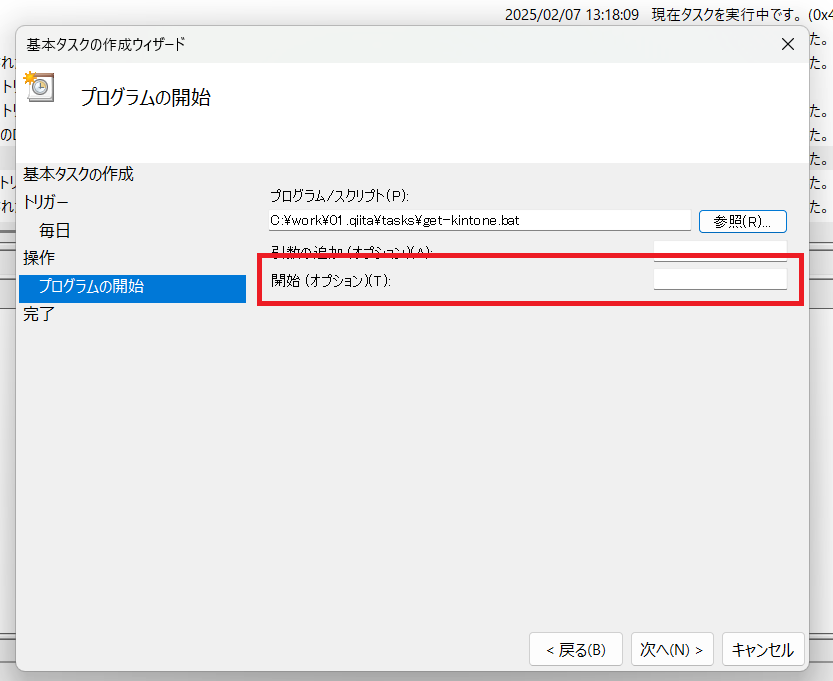Close the wizard with the X button
The height and width of the screenshot is (681, 833).
click(787, 44)
